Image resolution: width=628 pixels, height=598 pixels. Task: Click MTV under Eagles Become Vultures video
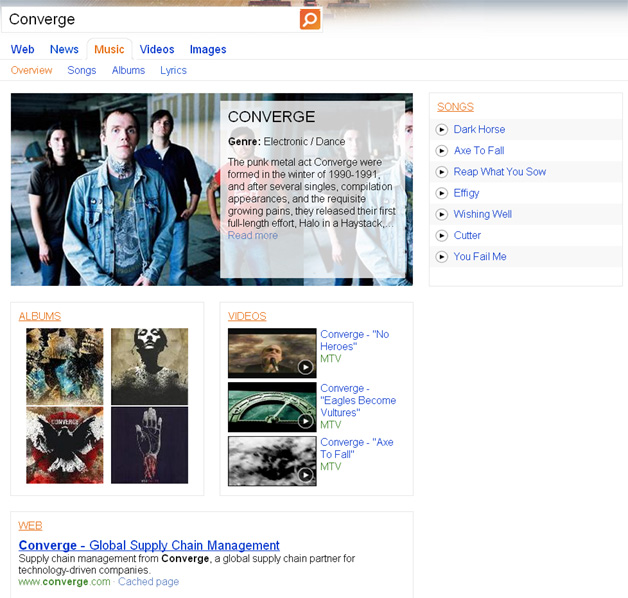click(x=330, y=425)
